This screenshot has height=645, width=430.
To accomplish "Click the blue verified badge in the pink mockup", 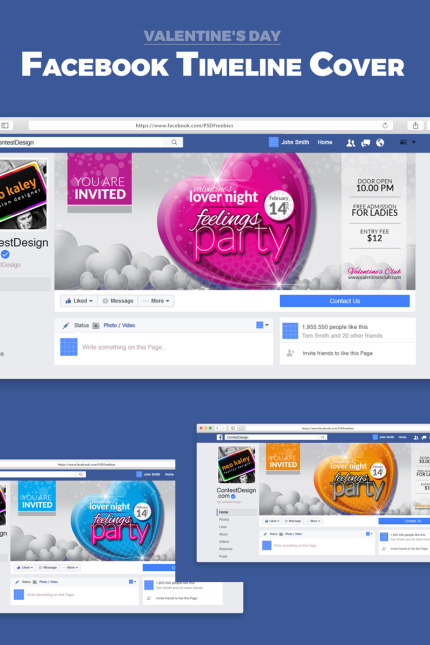I will click(5, 254).
